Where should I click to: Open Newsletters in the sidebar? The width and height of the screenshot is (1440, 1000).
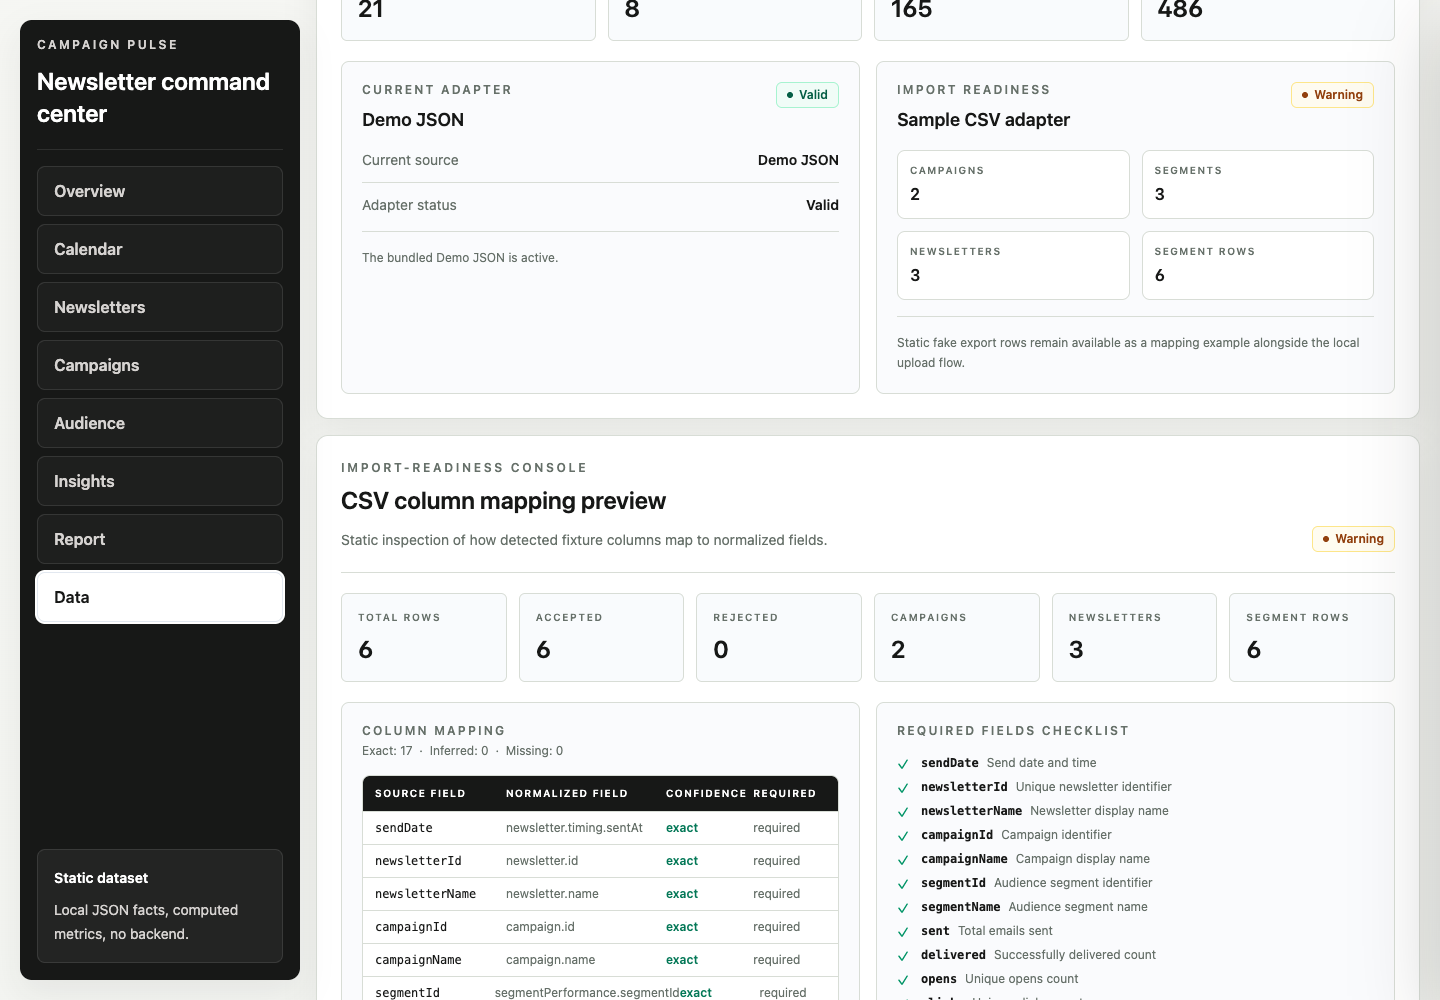click(x=160, y=307)
